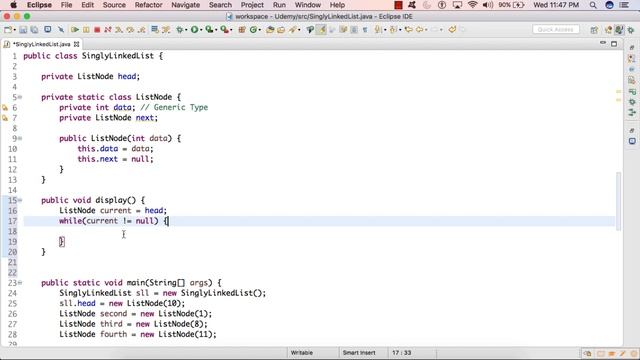This screenshot has height=360, width=640.
Task: Click the 'Smart Insert' status bar entry
Action: 359,353
